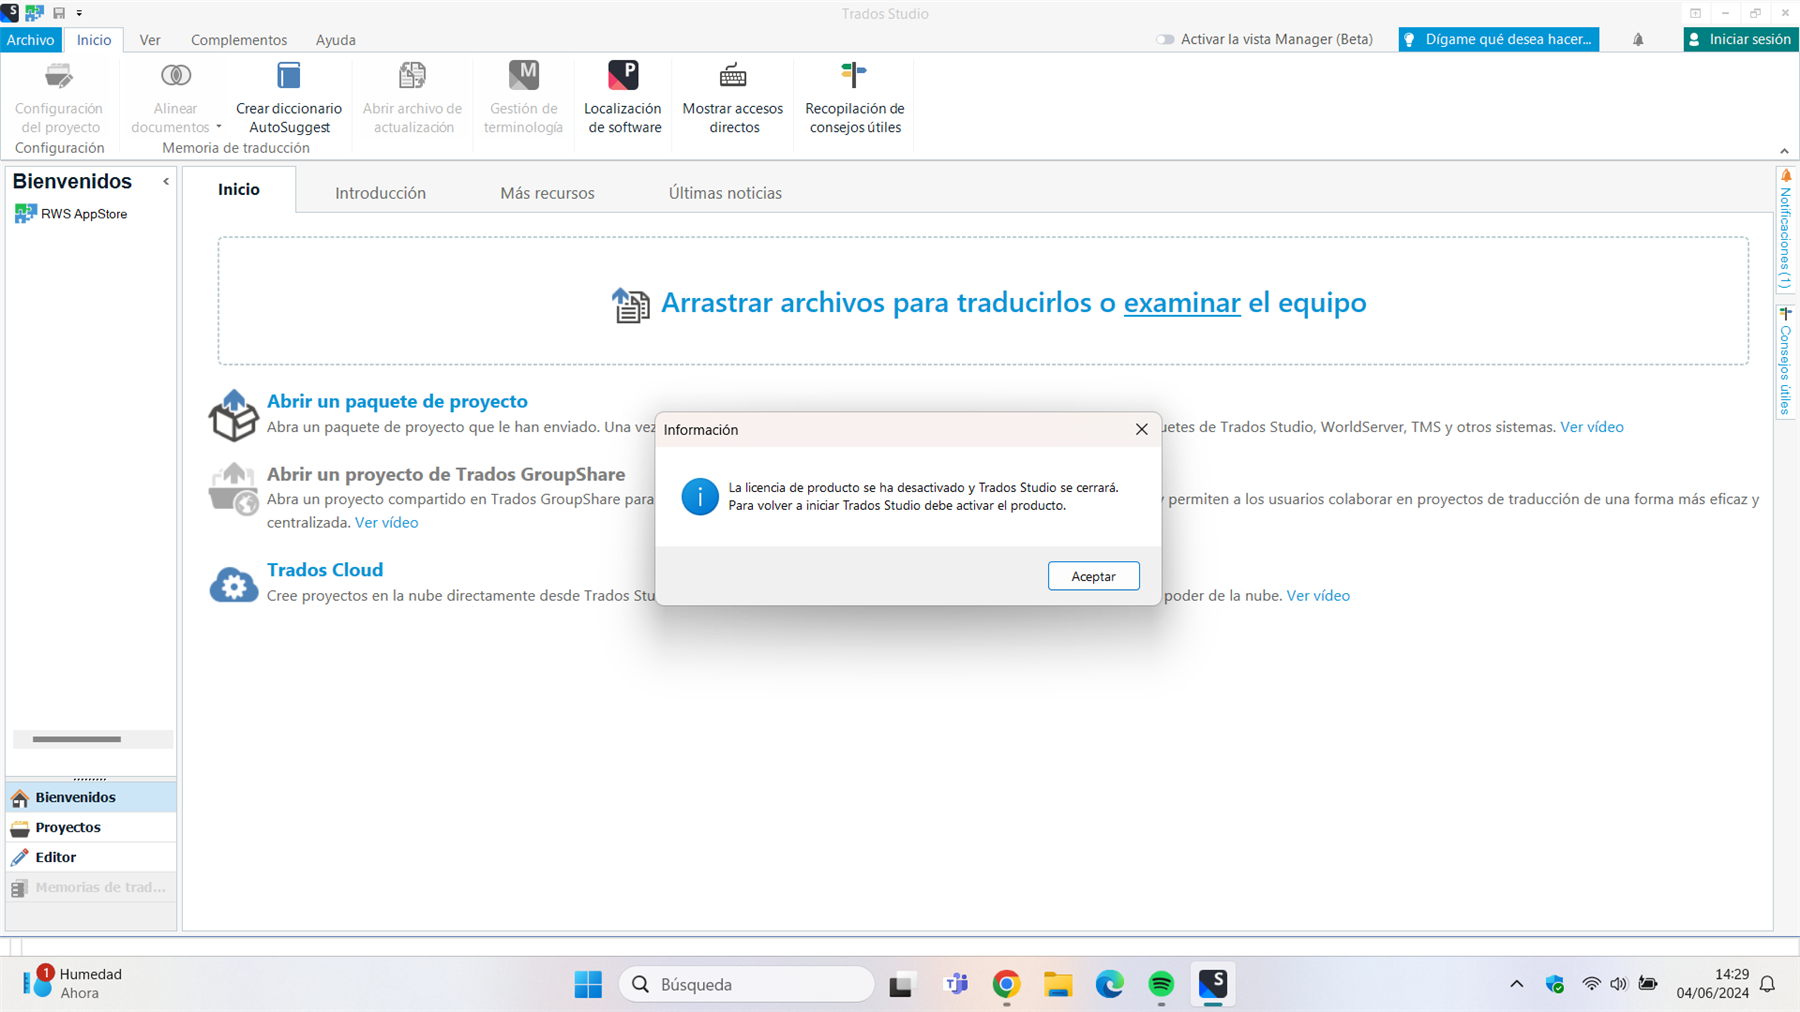Show hidden system tray icons
The width and height of the screenshot is (1800, 1012).
(x=1517, y=985)
